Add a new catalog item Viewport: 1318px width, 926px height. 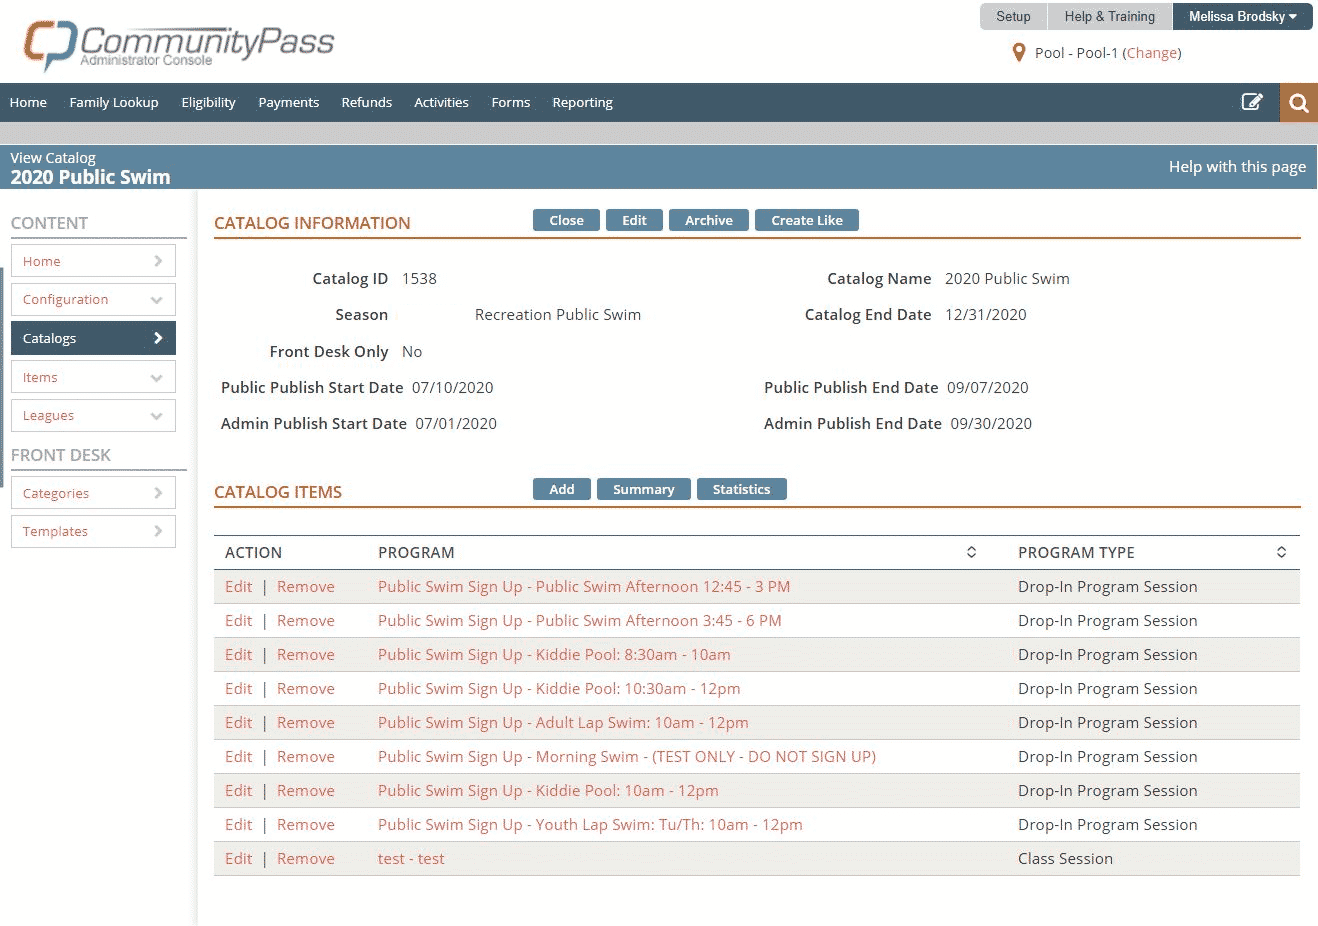point(561,489)
